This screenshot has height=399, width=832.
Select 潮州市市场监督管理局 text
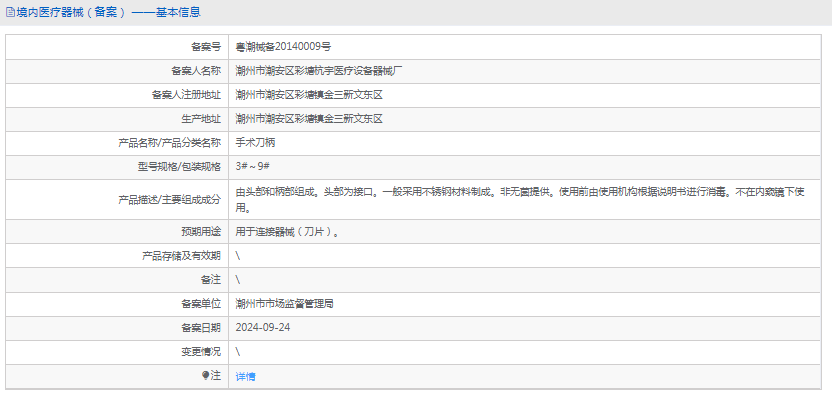(x=284, y=303)
